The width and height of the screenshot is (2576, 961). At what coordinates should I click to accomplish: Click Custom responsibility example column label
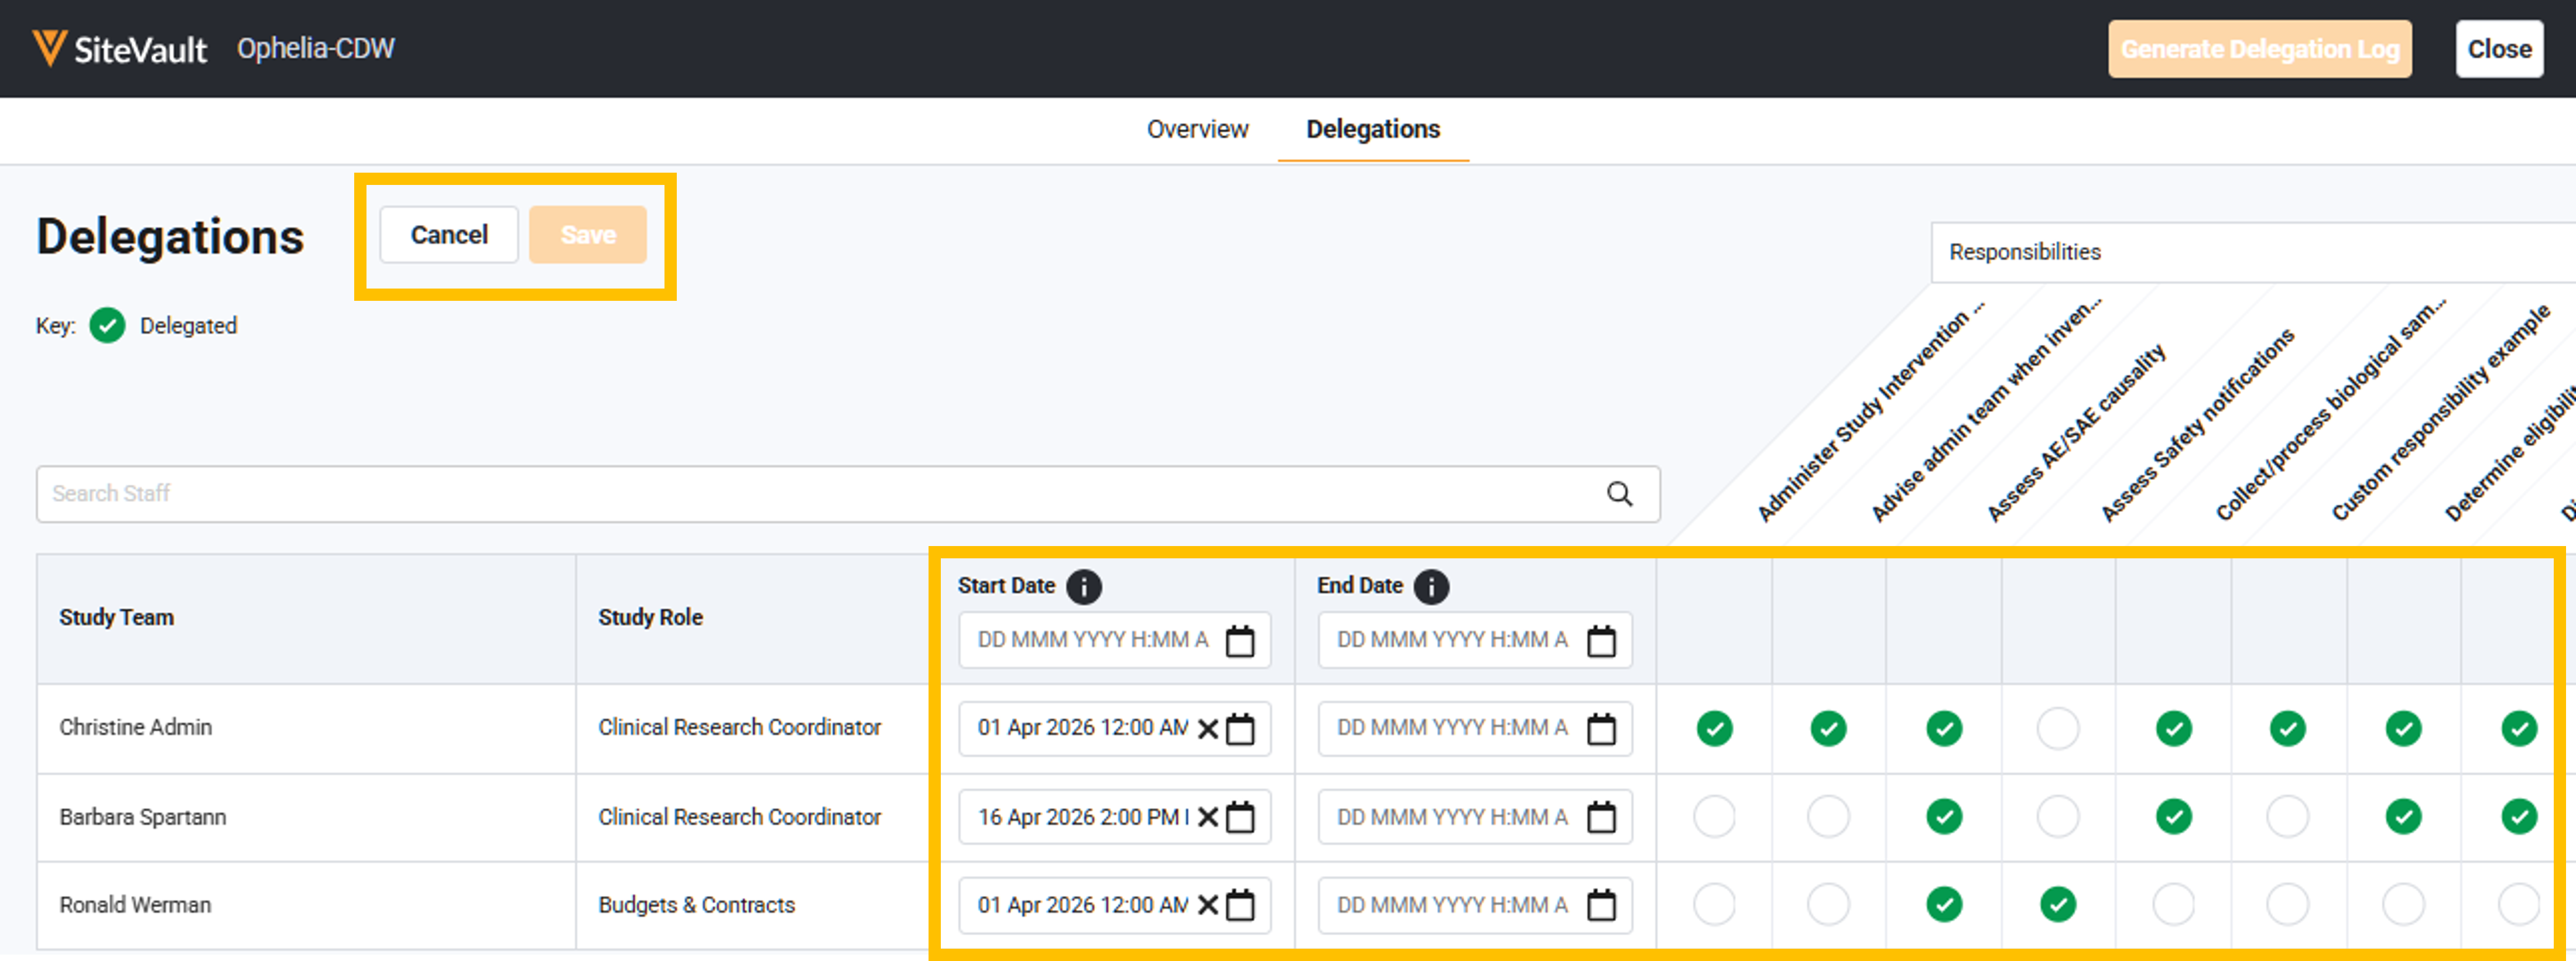pos(2441,413)
